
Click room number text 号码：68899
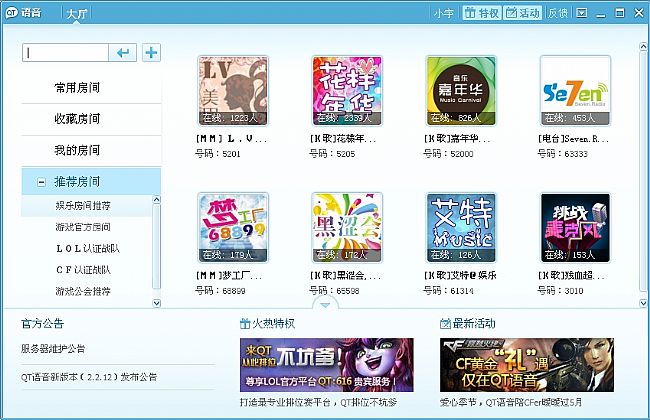[x=220, y=291]
